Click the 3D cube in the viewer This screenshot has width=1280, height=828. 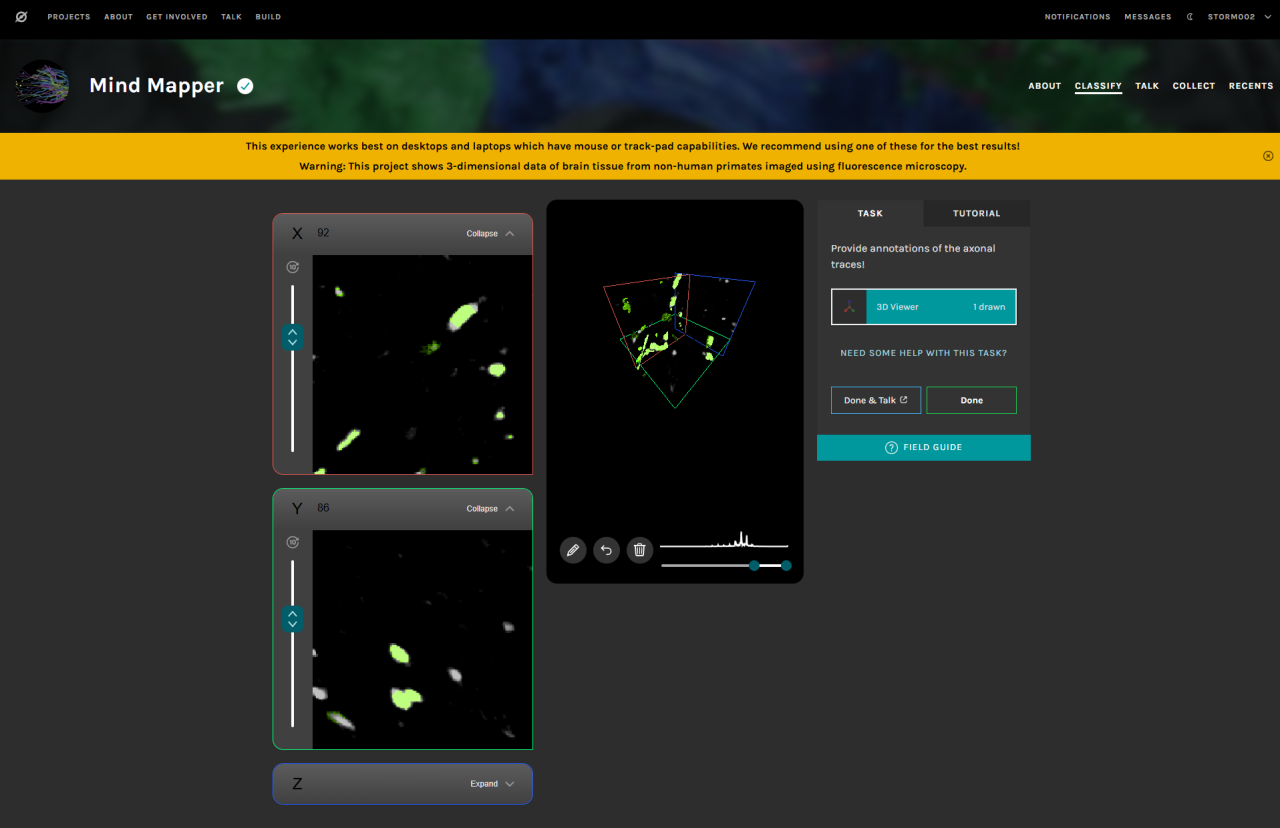point(679,340)
